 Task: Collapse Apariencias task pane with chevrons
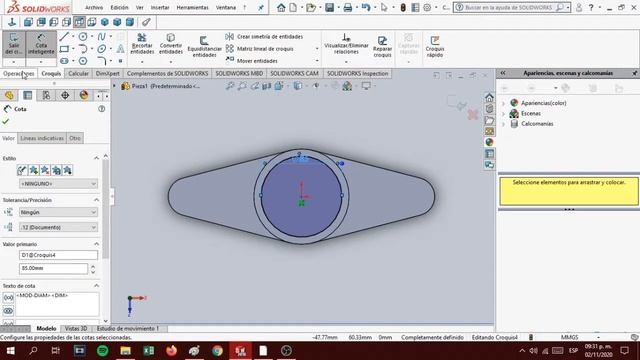point(503,73)
